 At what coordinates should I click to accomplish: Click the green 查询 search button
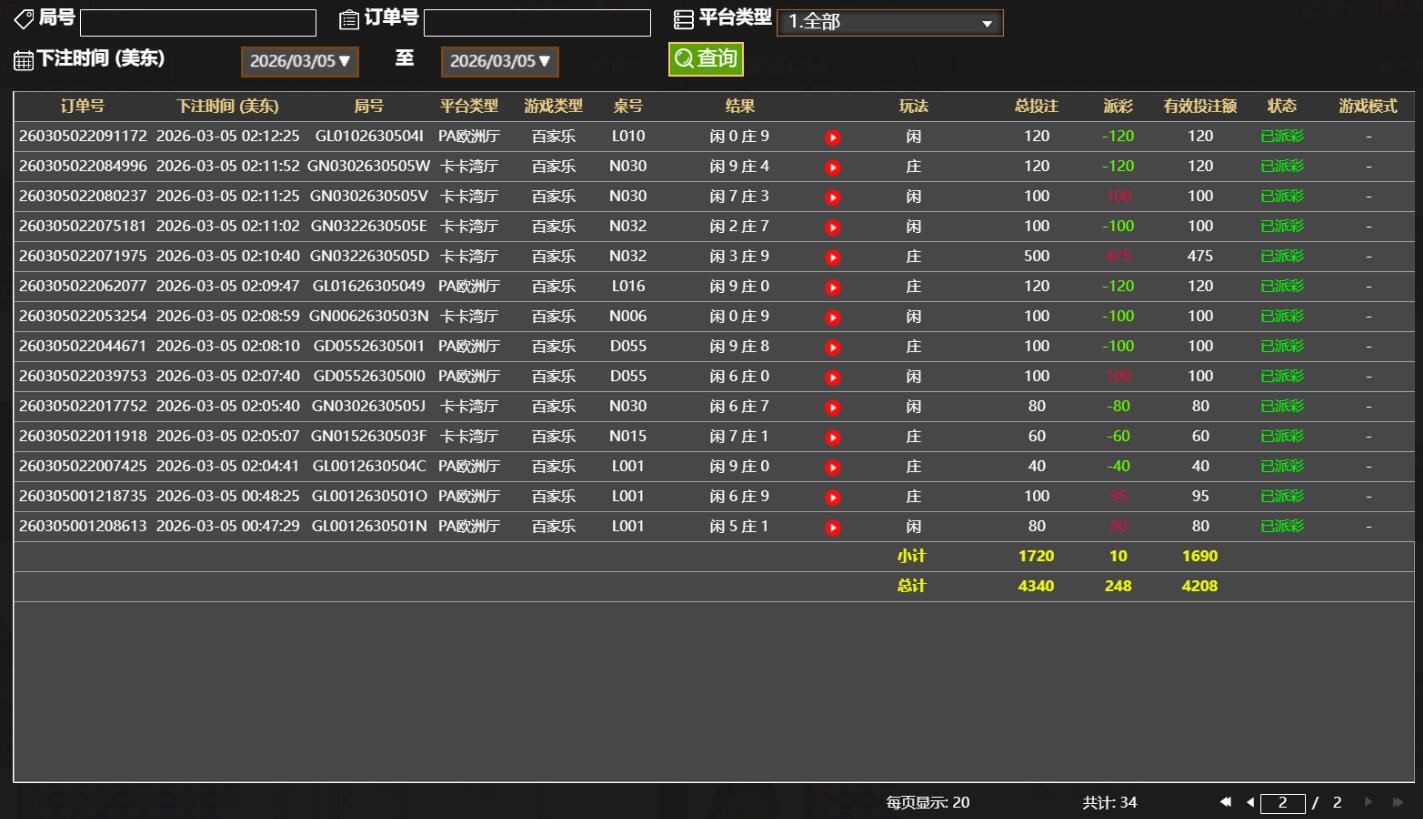pos(706,59)
